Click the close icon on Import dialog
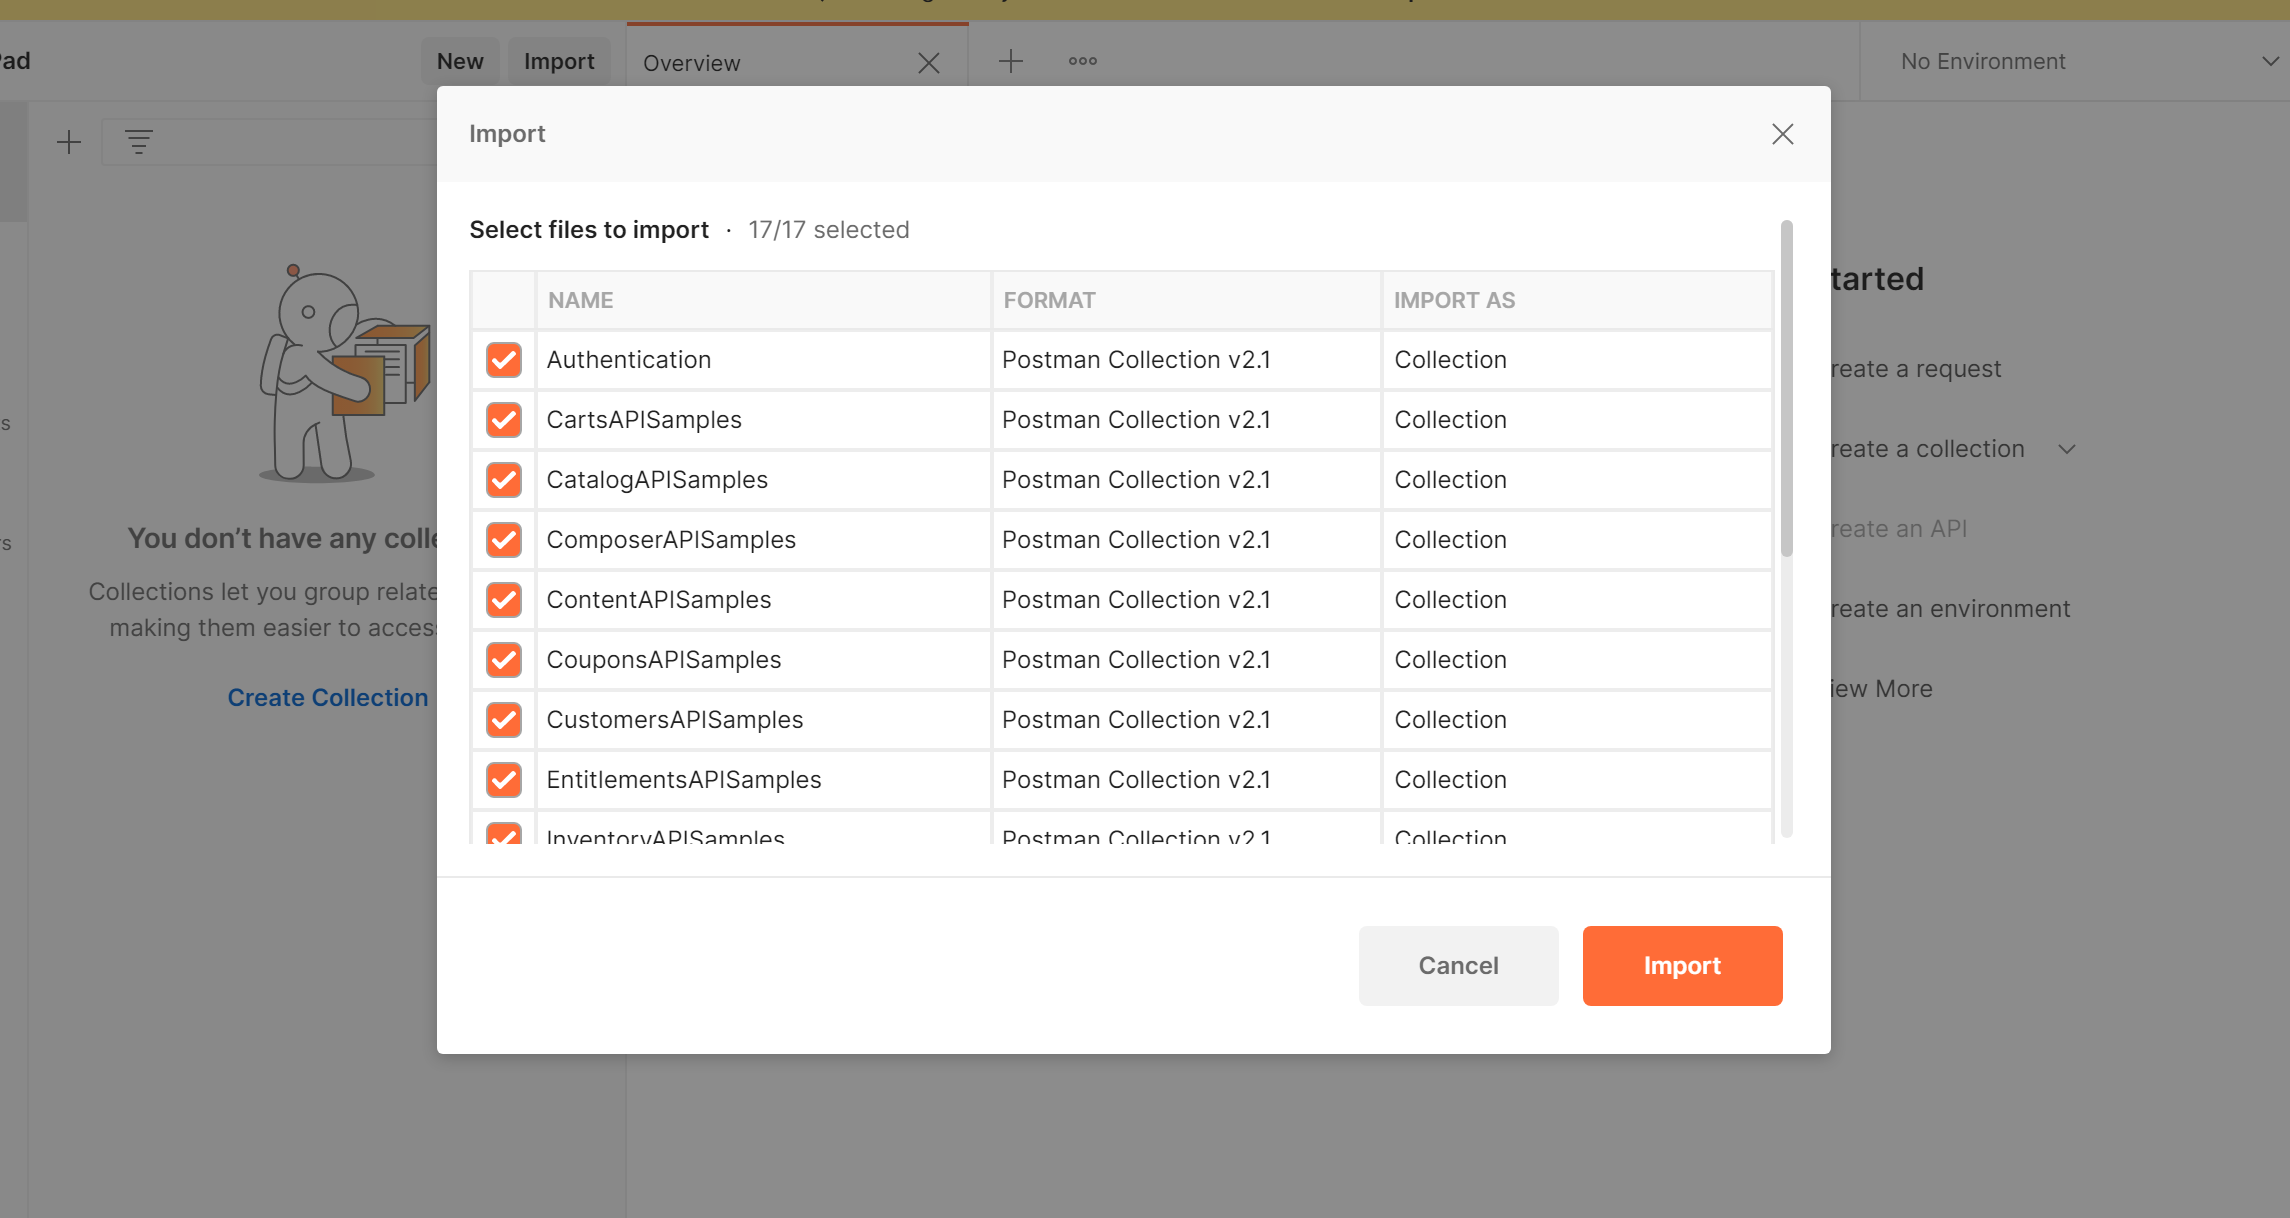The height and width of the screenshot is (1218, 2290). (1784, 133)
